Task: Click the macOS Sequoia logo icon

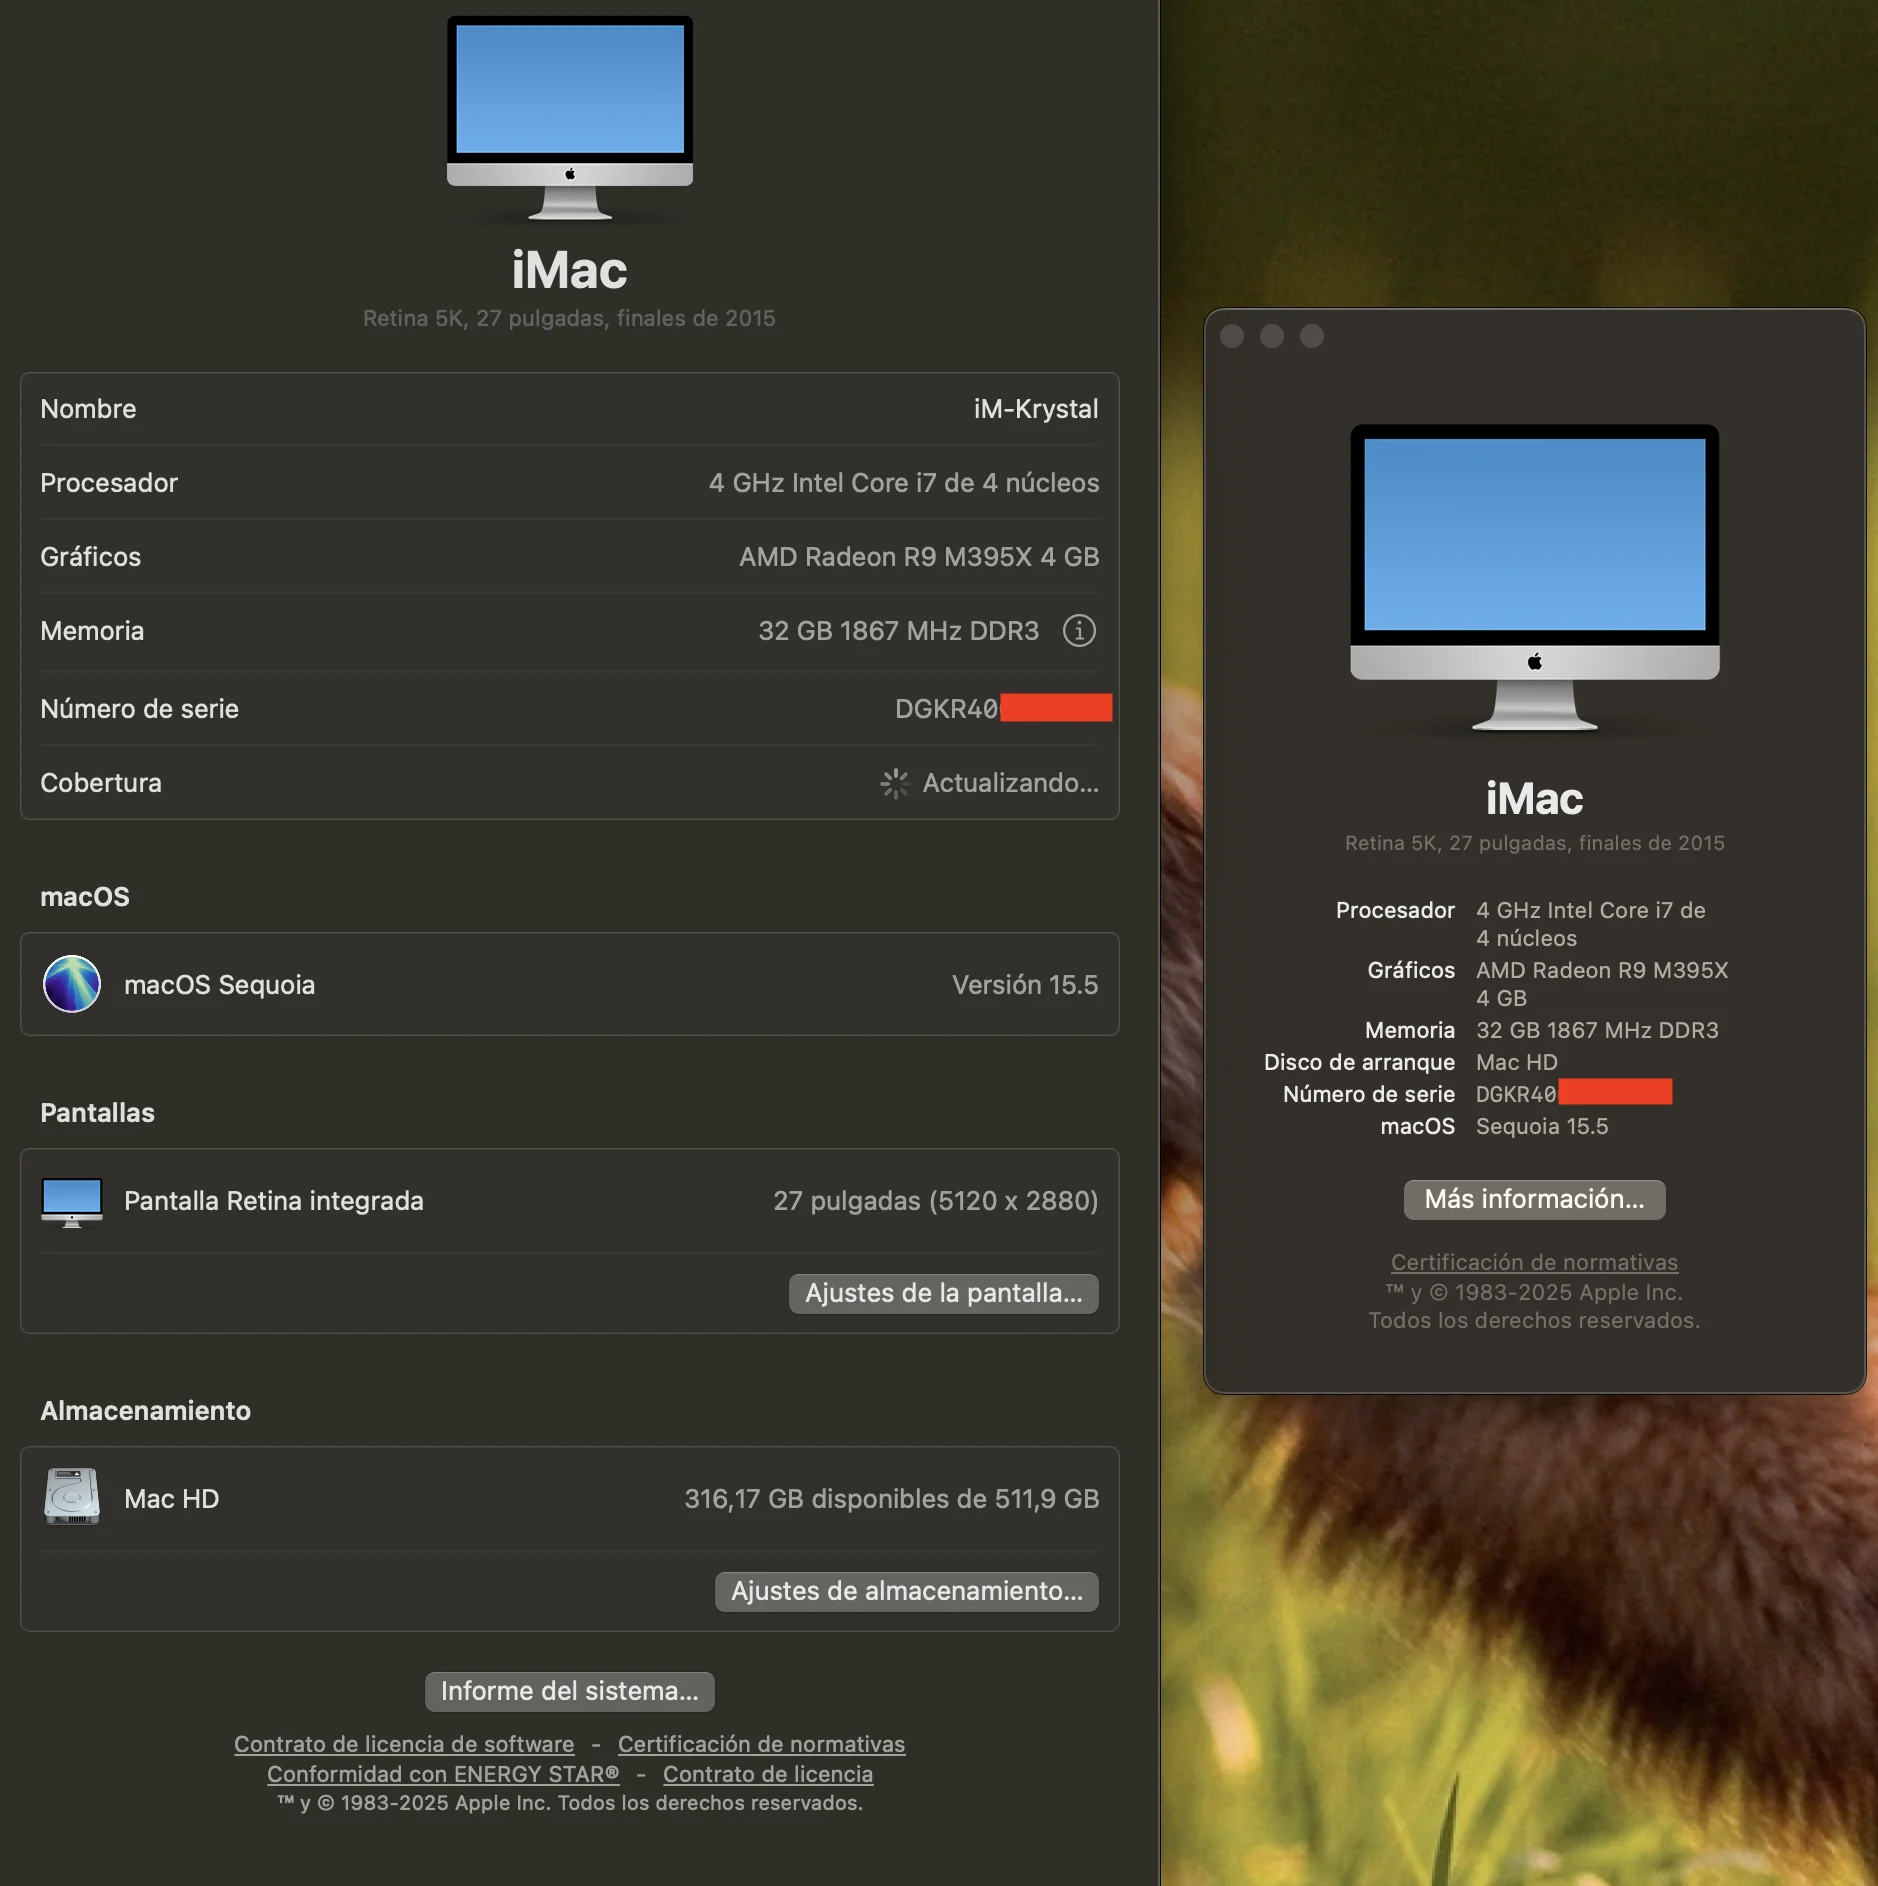Action: (x=72, y=984)
